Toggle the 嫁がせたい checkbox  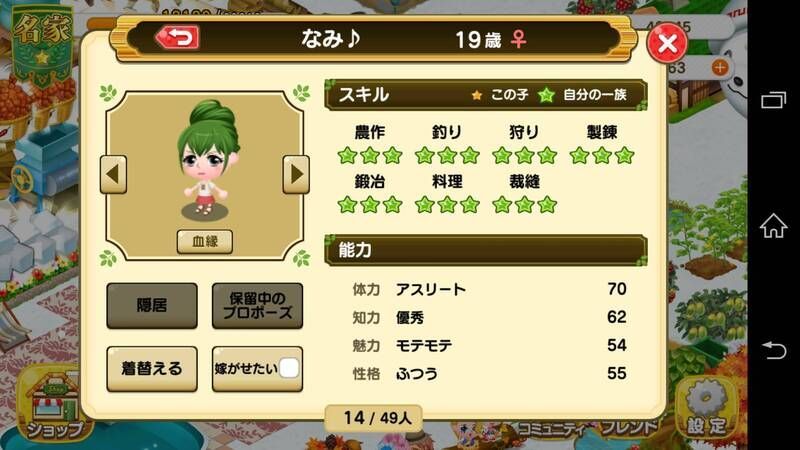point(289,368)
